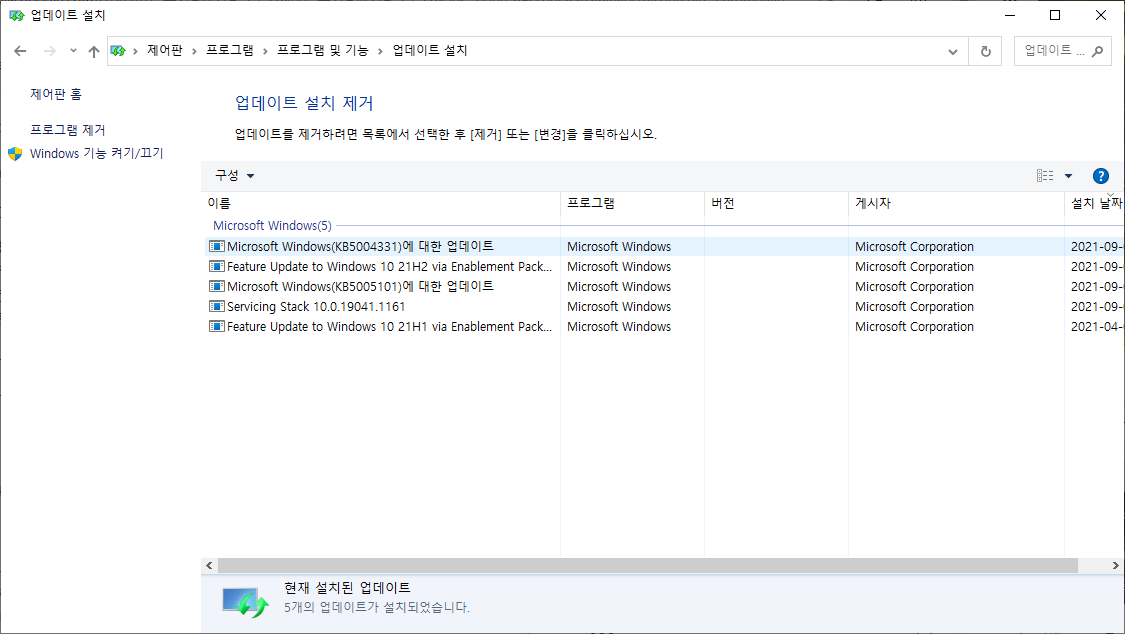Image resolution: width=1125 pixels, height=634 pixels.
Task: Select Servicing Stack 10.0.19041.1161 row
Action: pos(664,307)
